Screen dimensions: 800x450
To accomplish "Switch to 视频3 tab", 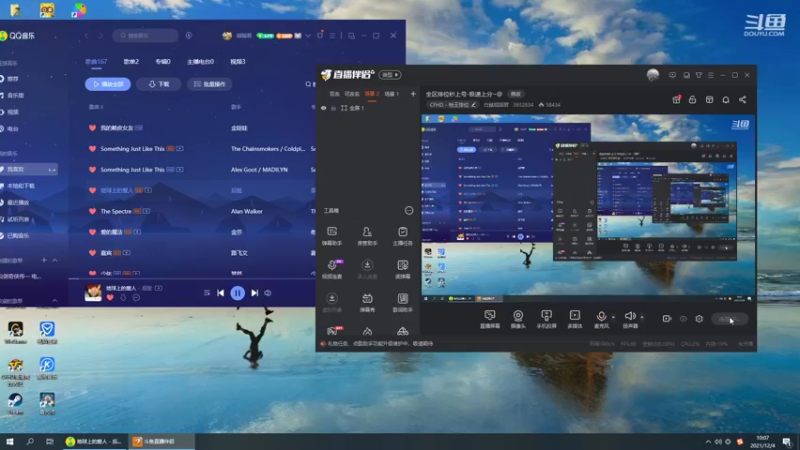I will coord(238,62).
